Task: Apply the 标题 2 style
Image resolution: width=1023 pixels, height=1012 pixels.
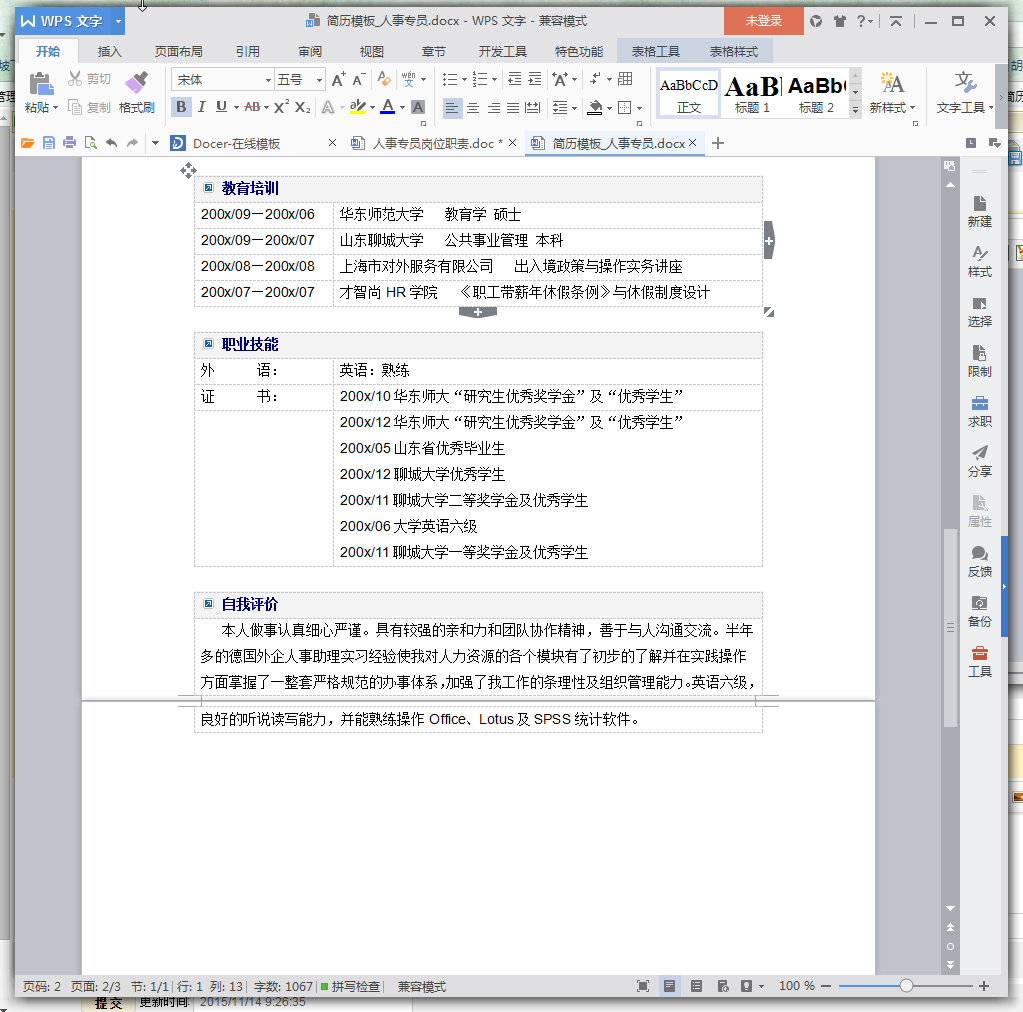Action: (x=816, y=93)
